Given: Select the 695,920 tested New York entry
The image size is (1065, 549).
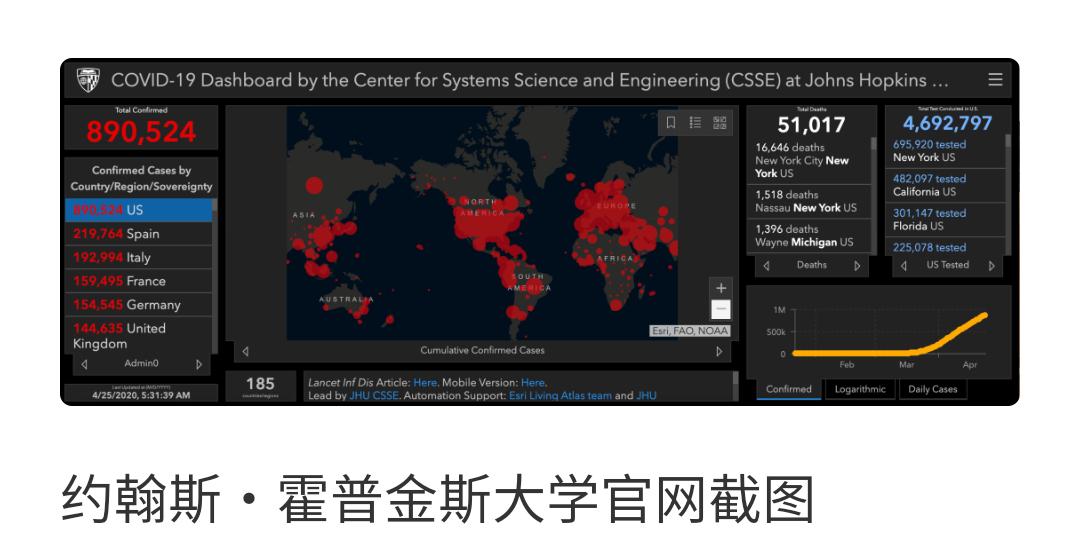Looking at the screenshot, I should point(946,151).
